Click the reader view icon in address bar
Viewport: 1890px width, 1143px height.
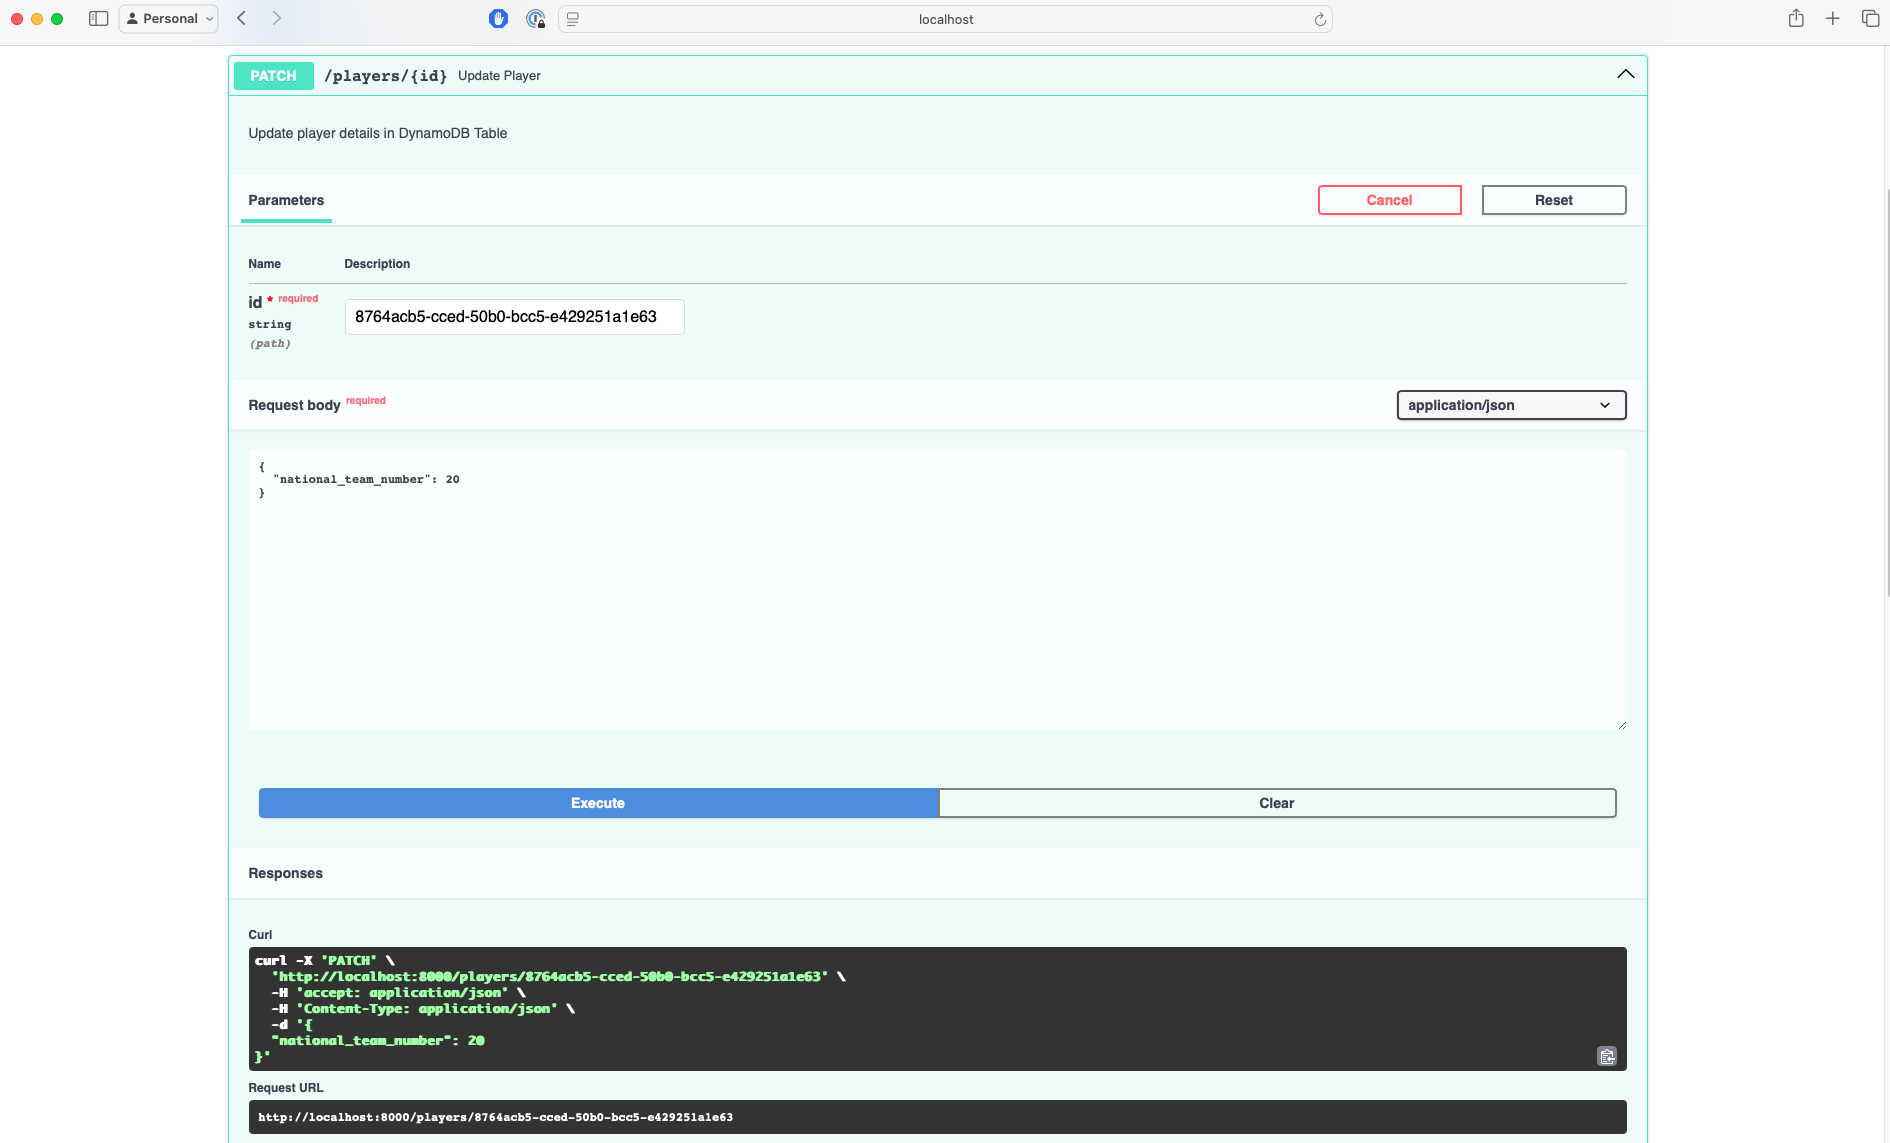(x=573, y=19)
